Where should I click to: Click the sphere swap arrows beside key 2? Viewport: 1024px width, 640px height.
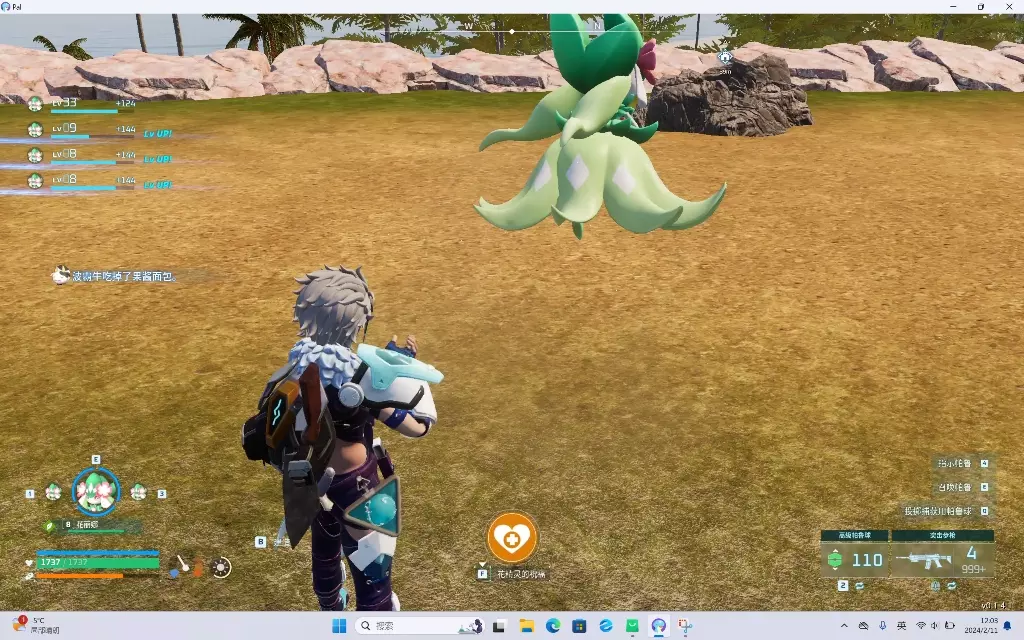tap(859, 586)
